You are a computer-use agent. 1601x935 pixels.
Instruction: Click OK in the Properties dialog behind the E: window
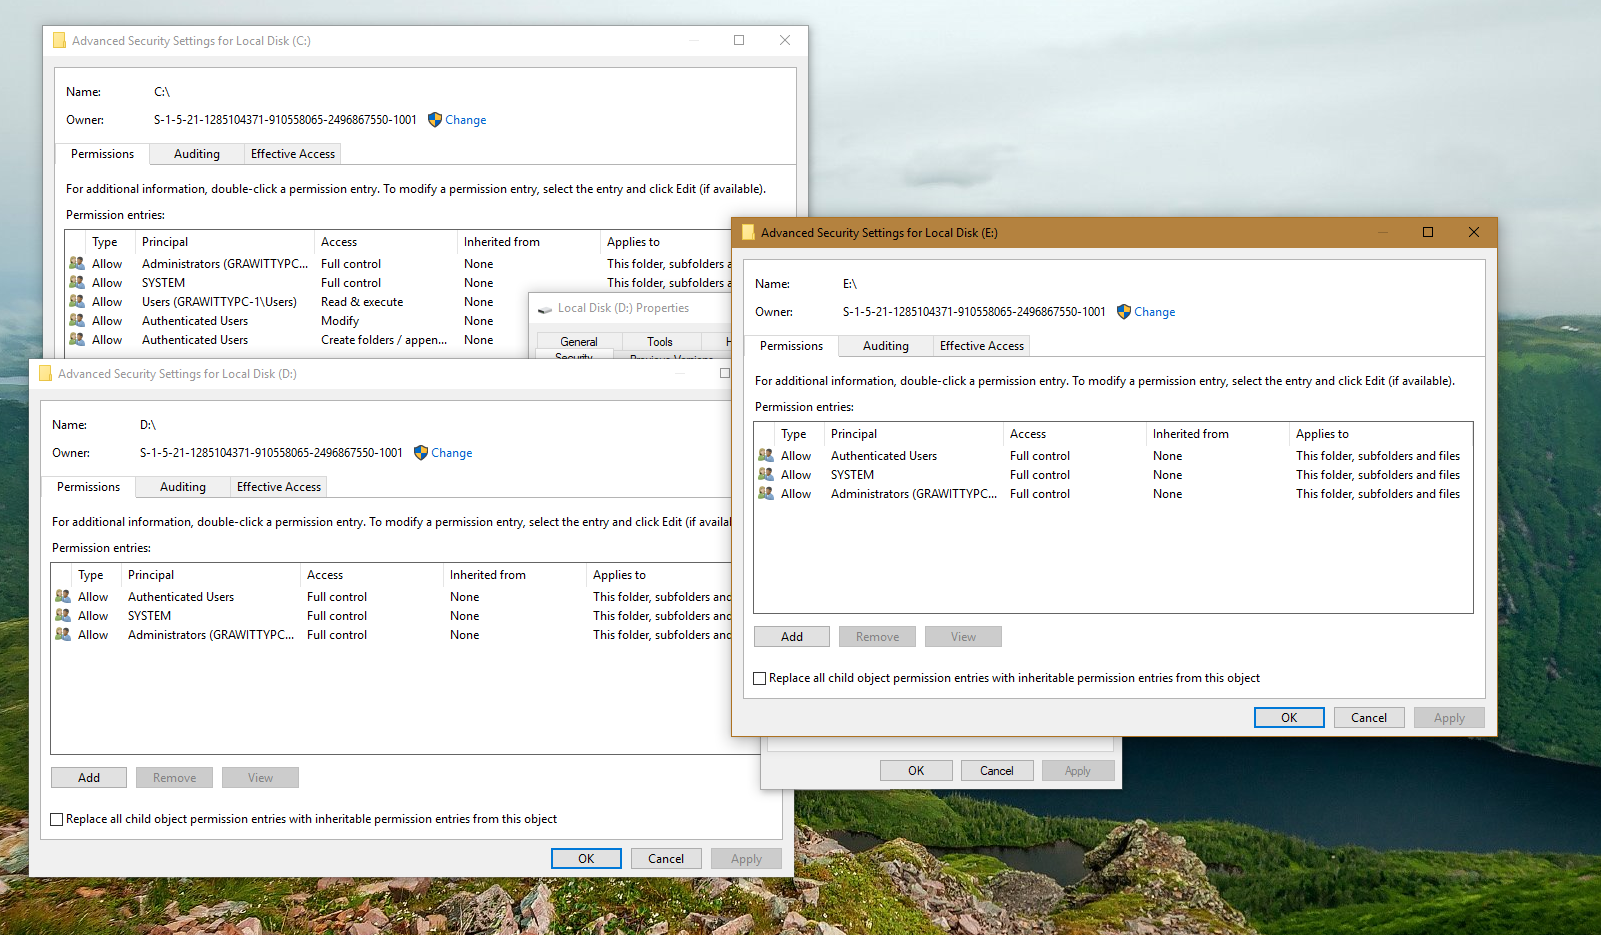[916, 771]
